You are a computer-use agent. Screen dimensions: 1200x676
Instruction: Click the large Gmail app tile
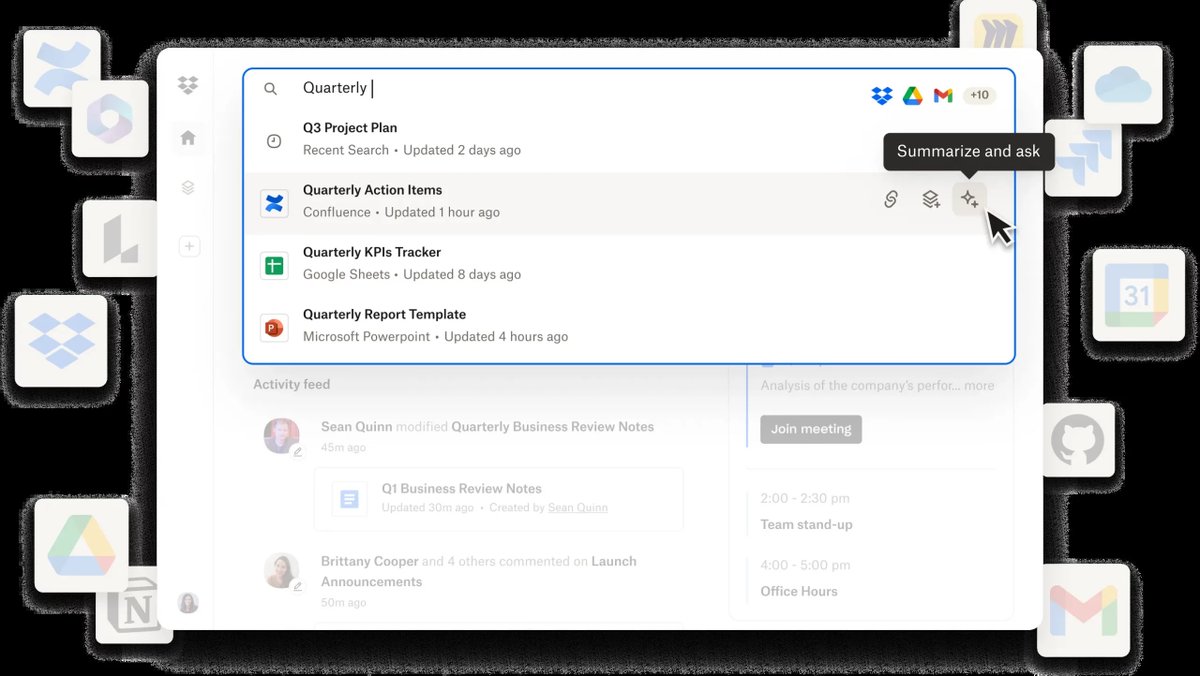point(1083,610)
